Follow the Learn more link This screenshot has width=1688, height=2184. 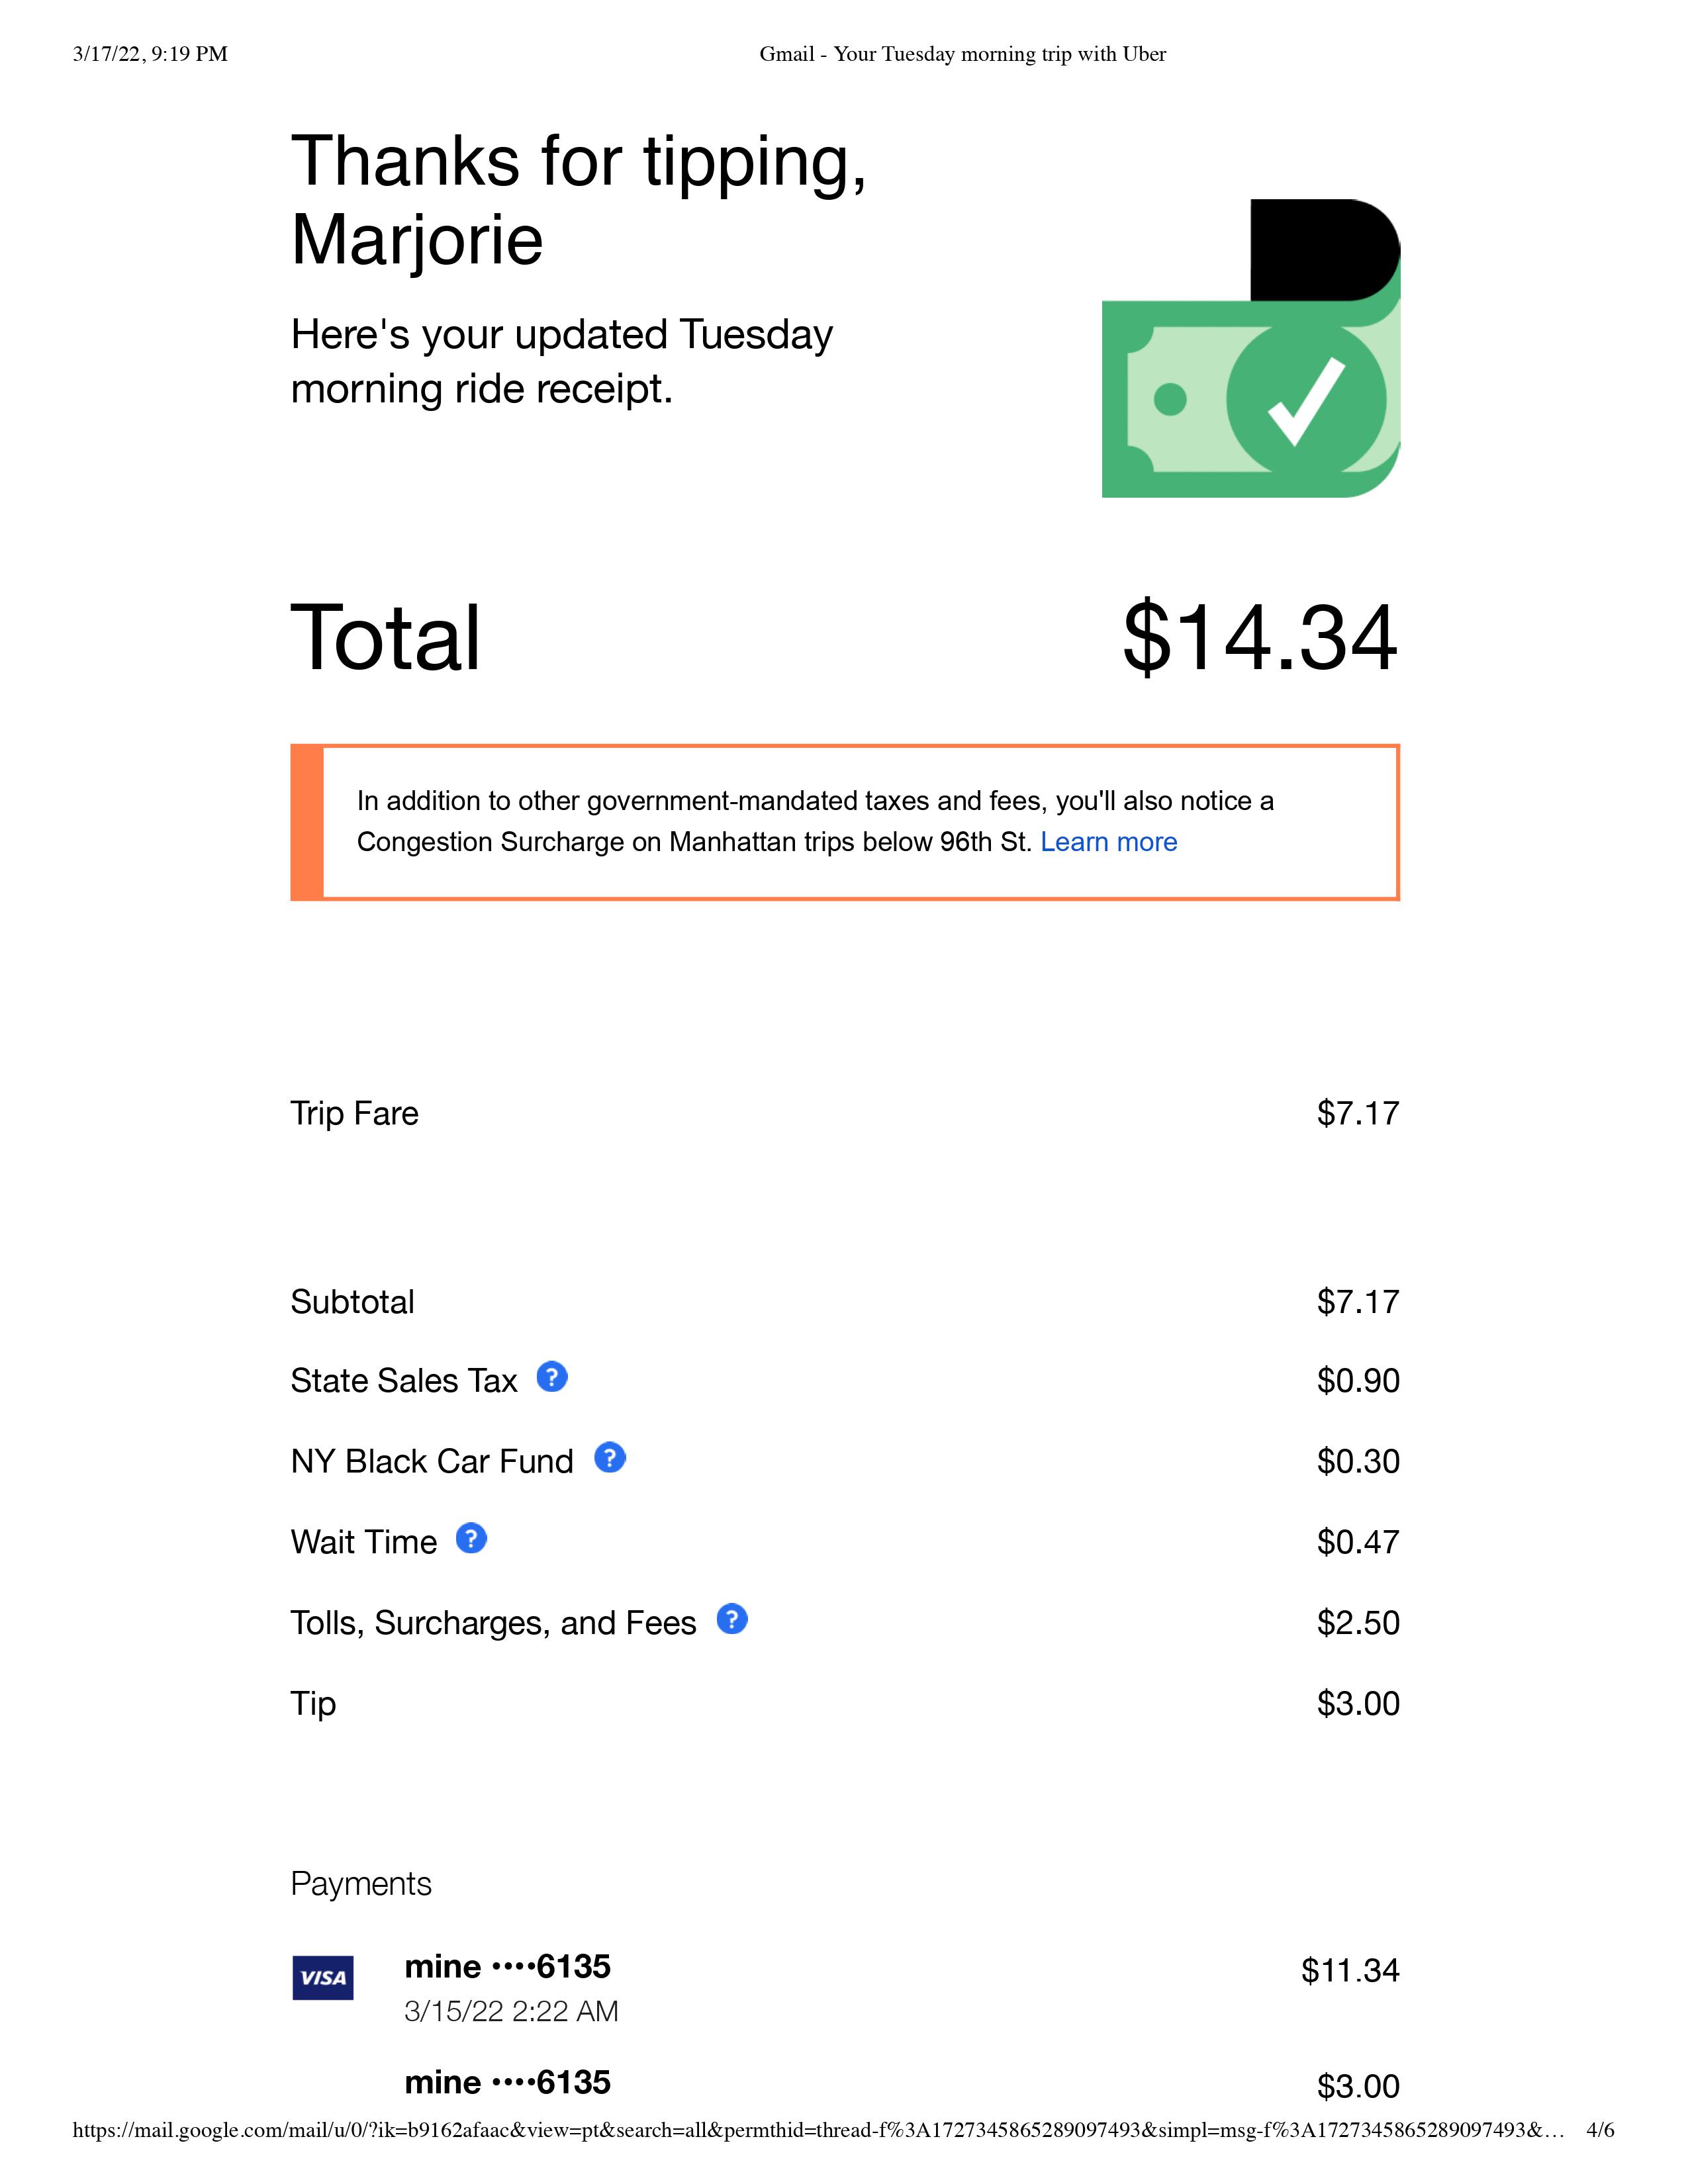point(1108,842)
